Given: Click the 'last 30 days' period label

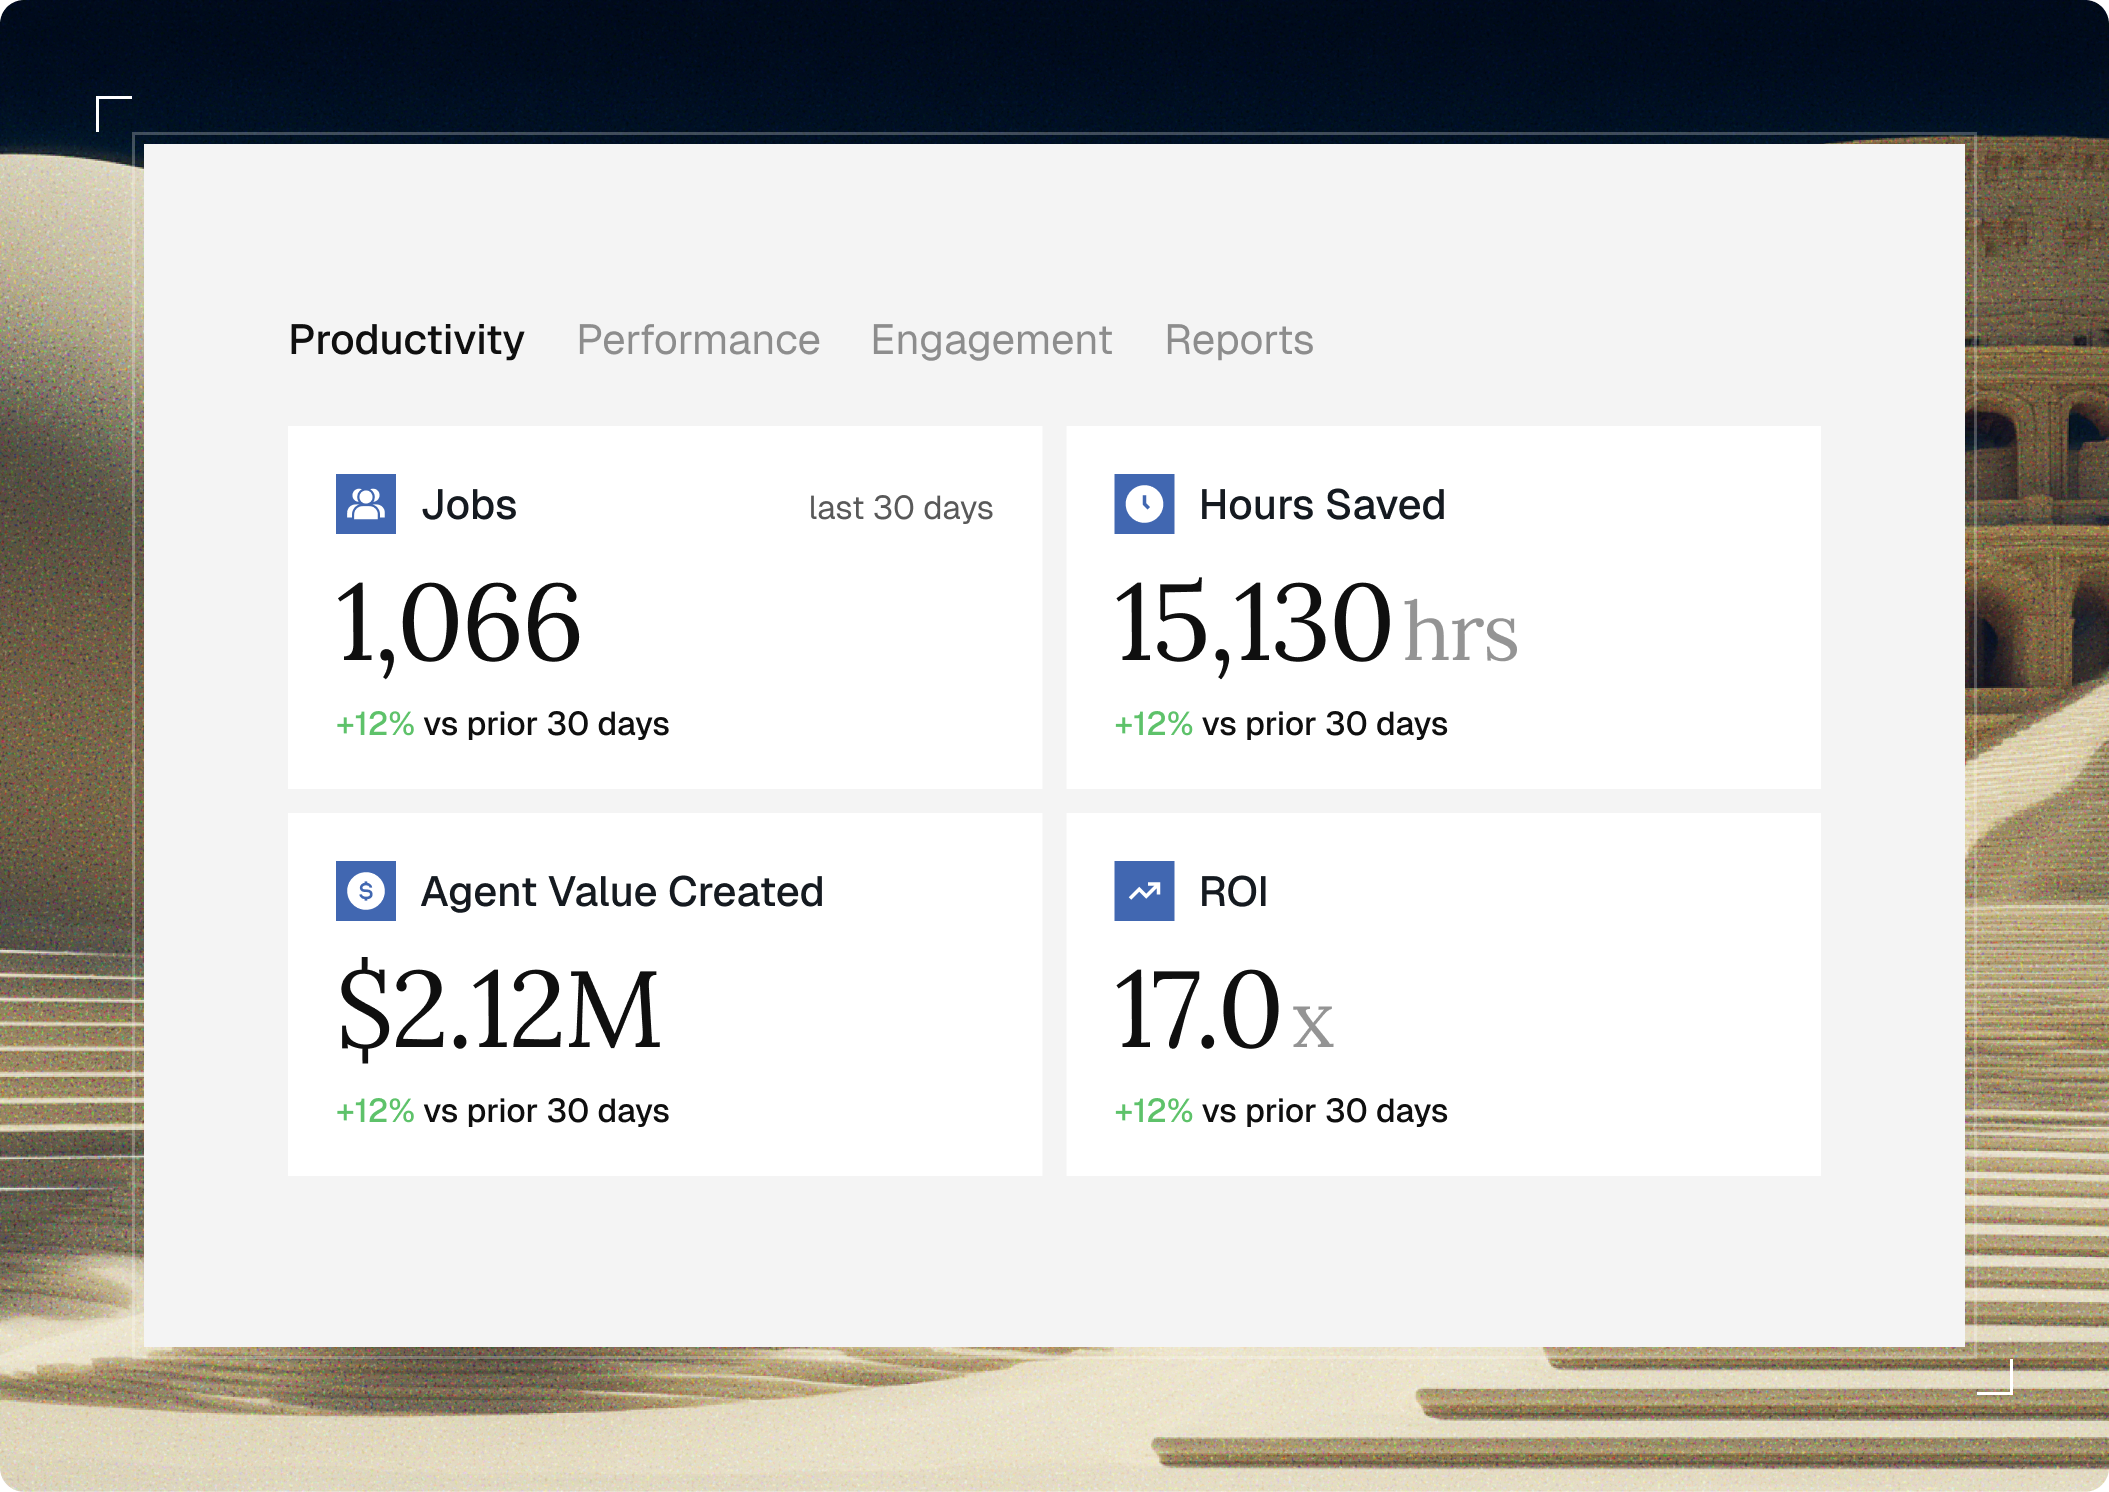Looking at the screenshot, I should coord(900,508).
